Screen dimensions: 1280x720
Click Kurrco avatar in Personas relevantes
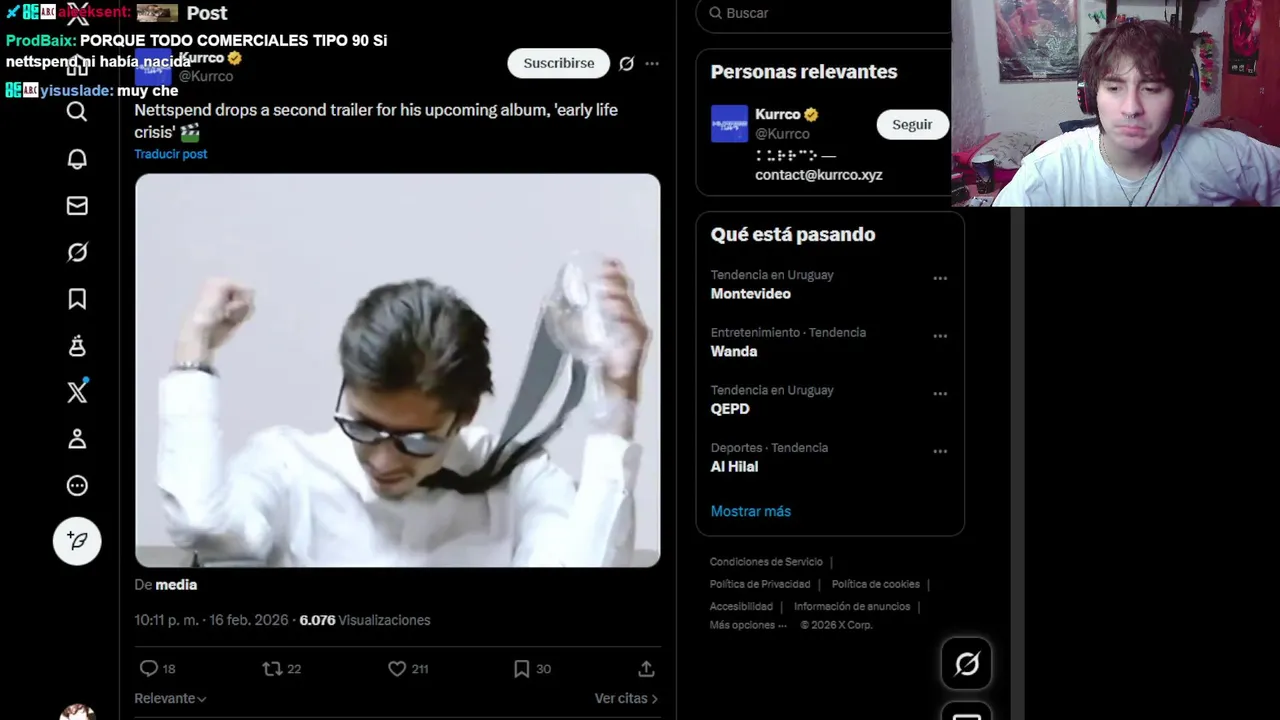(x=729, y=124)
